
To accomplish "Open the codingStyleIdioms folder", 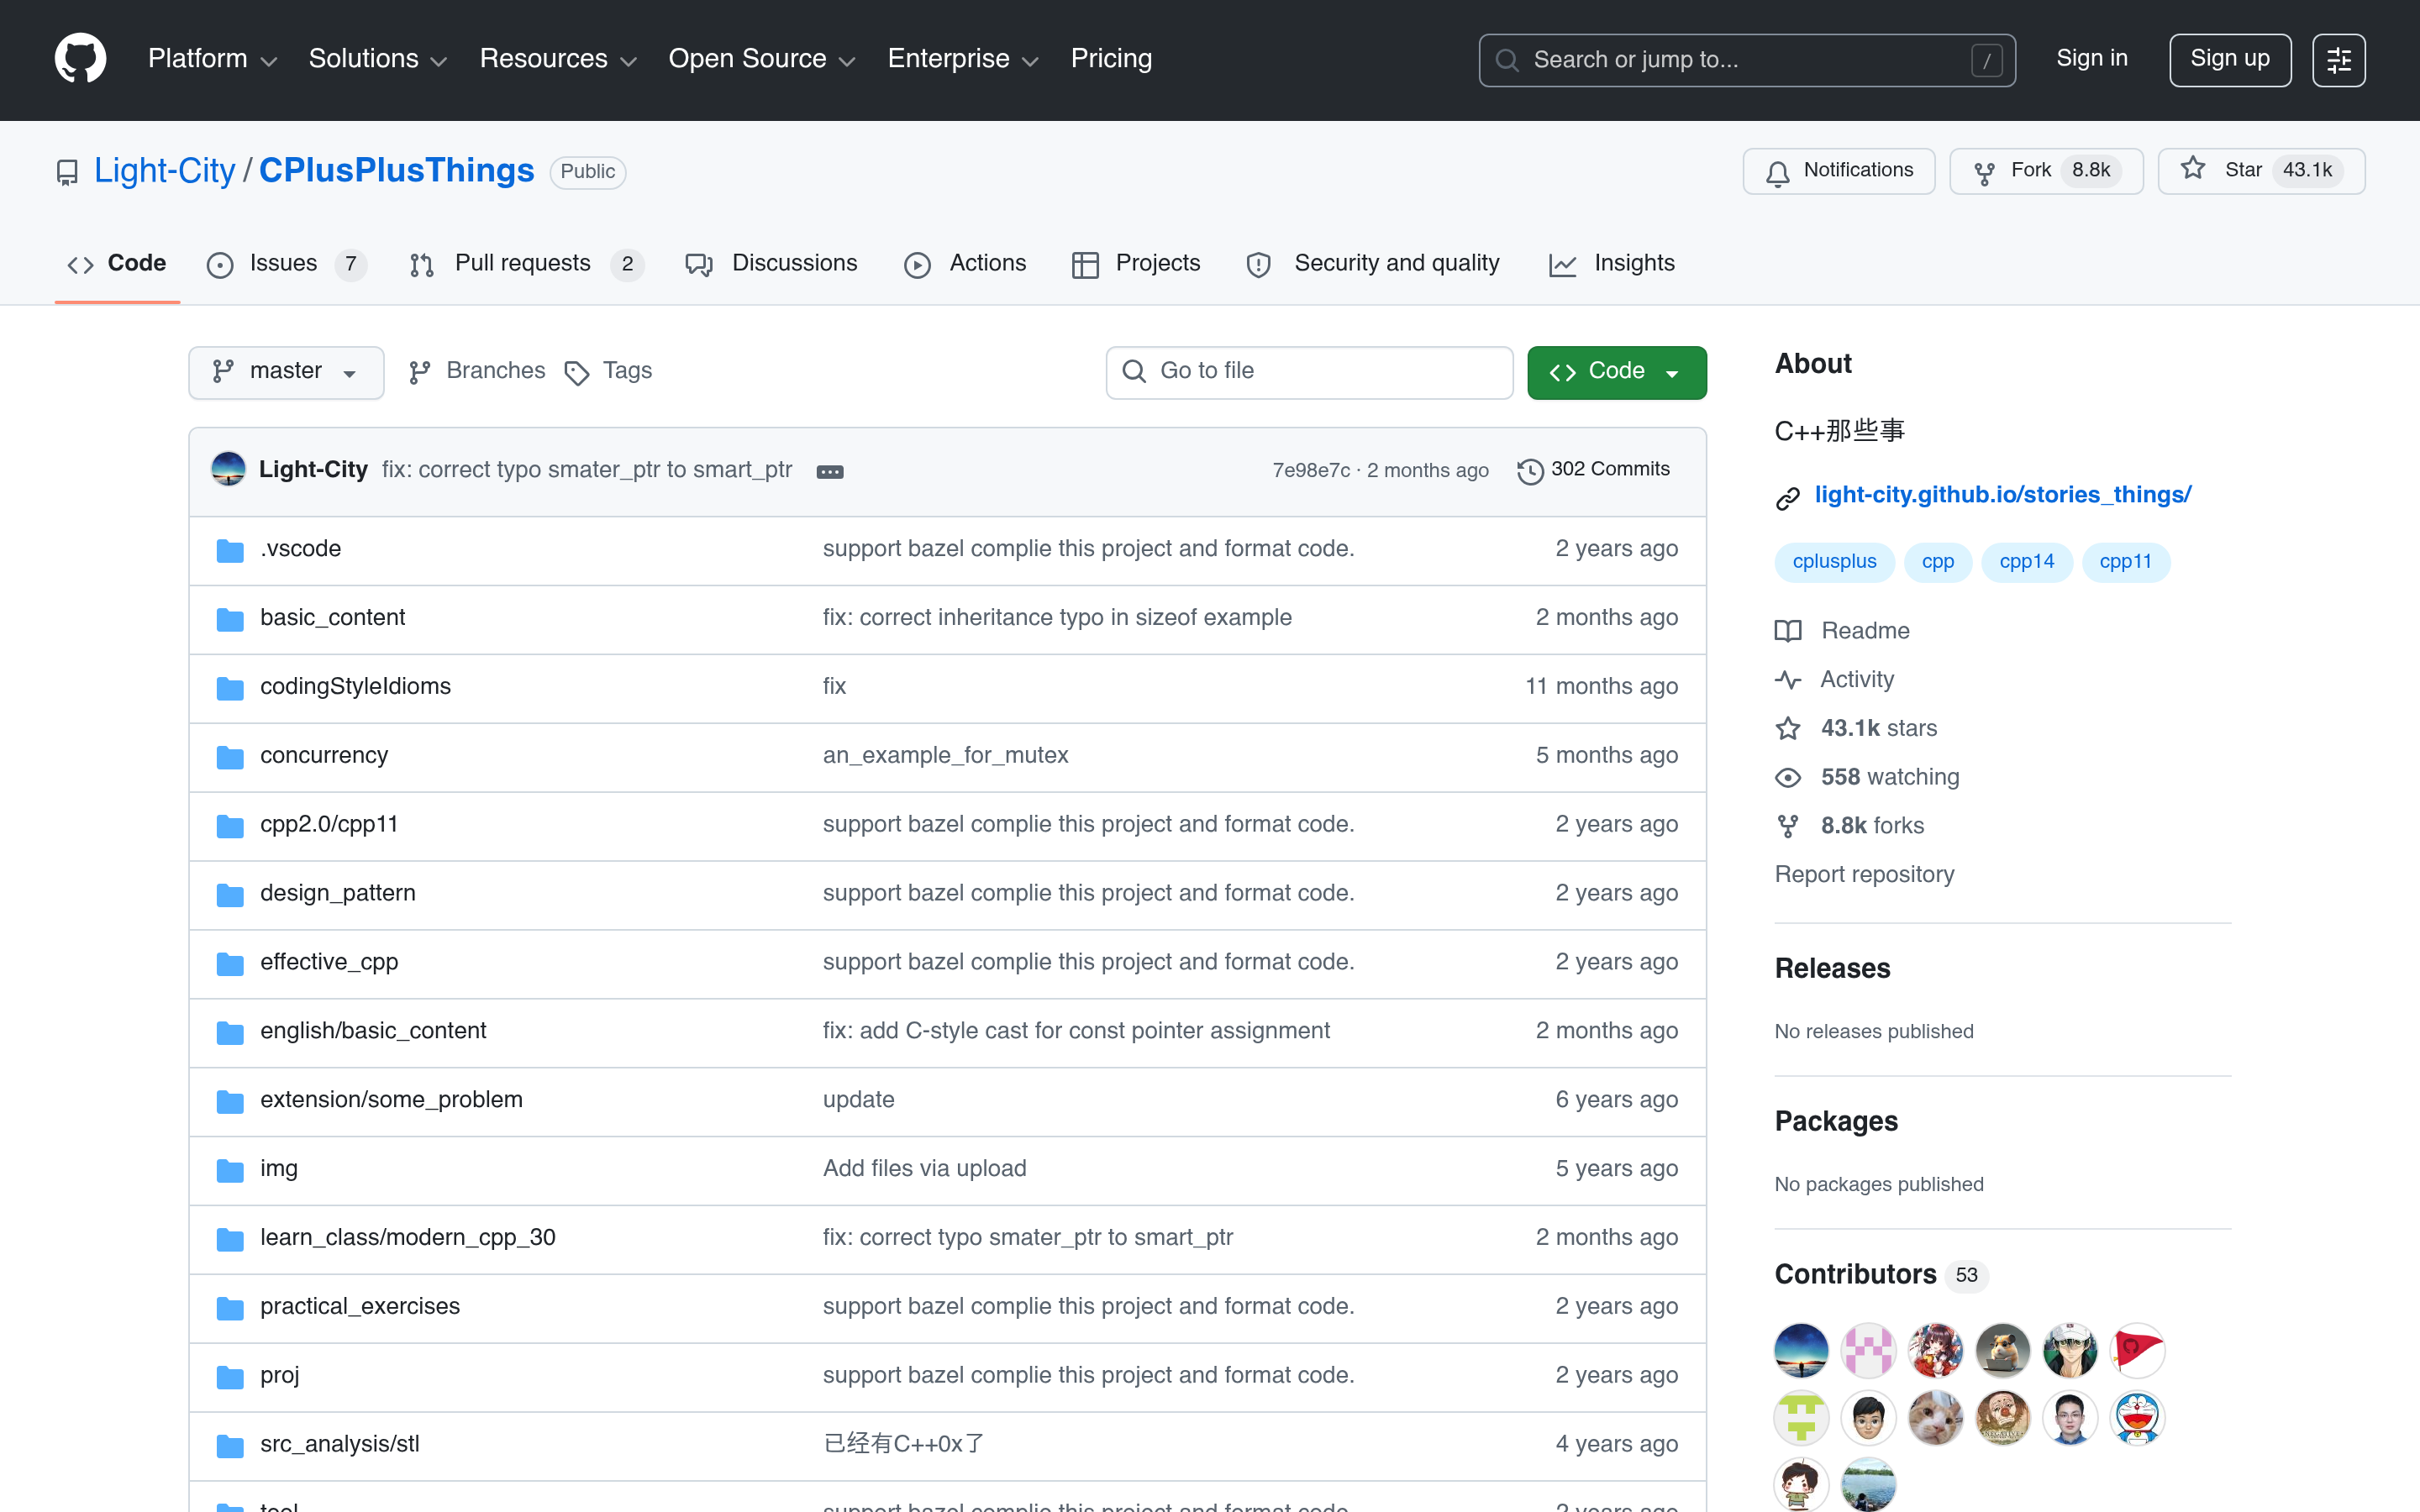I will tap(355, 687).
